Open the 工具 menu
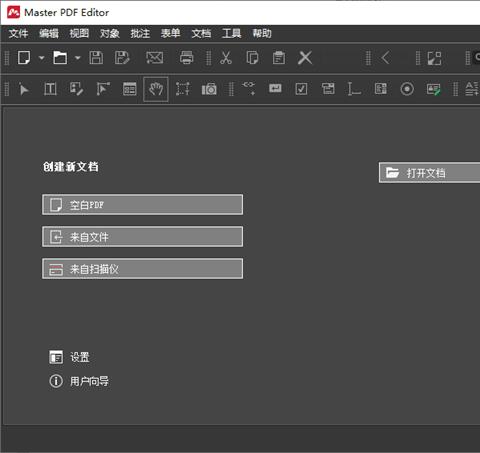Image resolution: width=480 pixels, height=453 pixels. coord(232,33)
